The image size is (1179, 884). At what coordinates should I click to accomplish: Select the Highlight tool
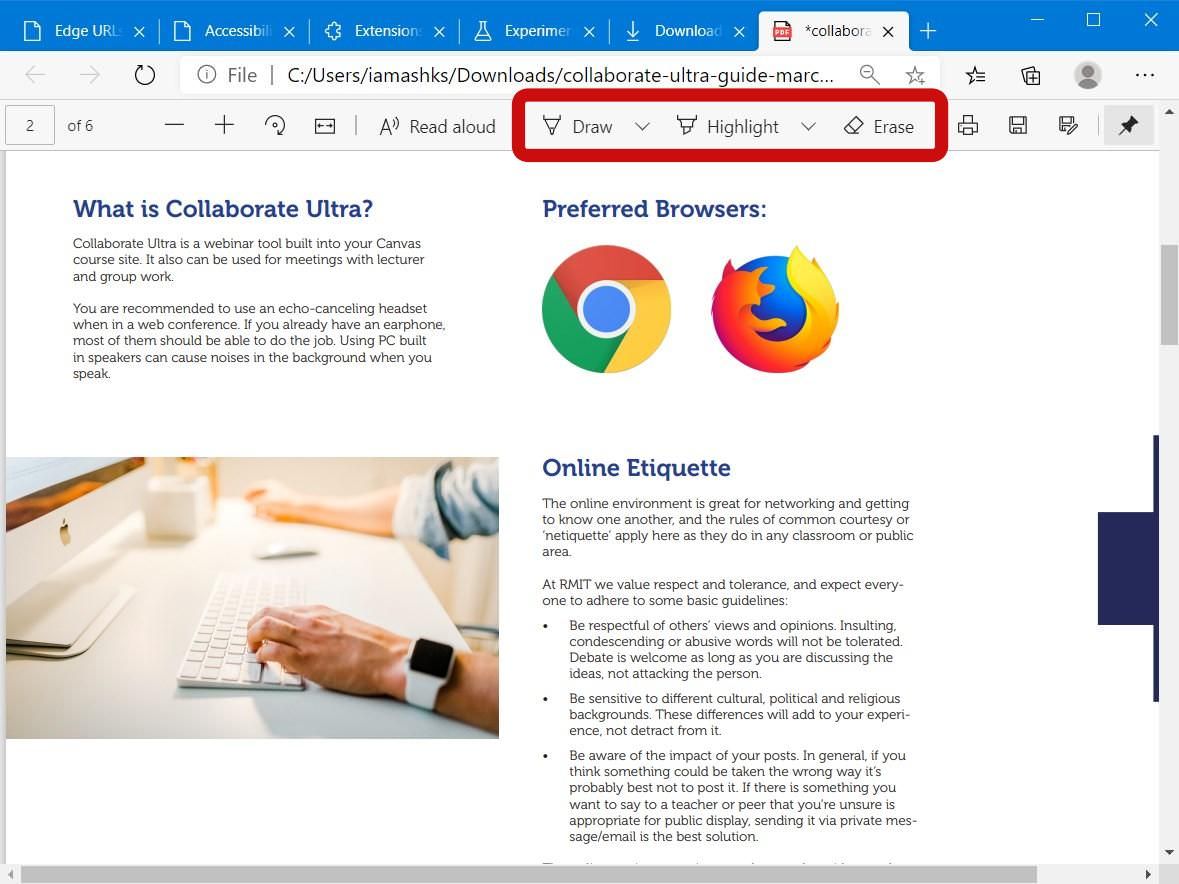(x=728, y=126)
